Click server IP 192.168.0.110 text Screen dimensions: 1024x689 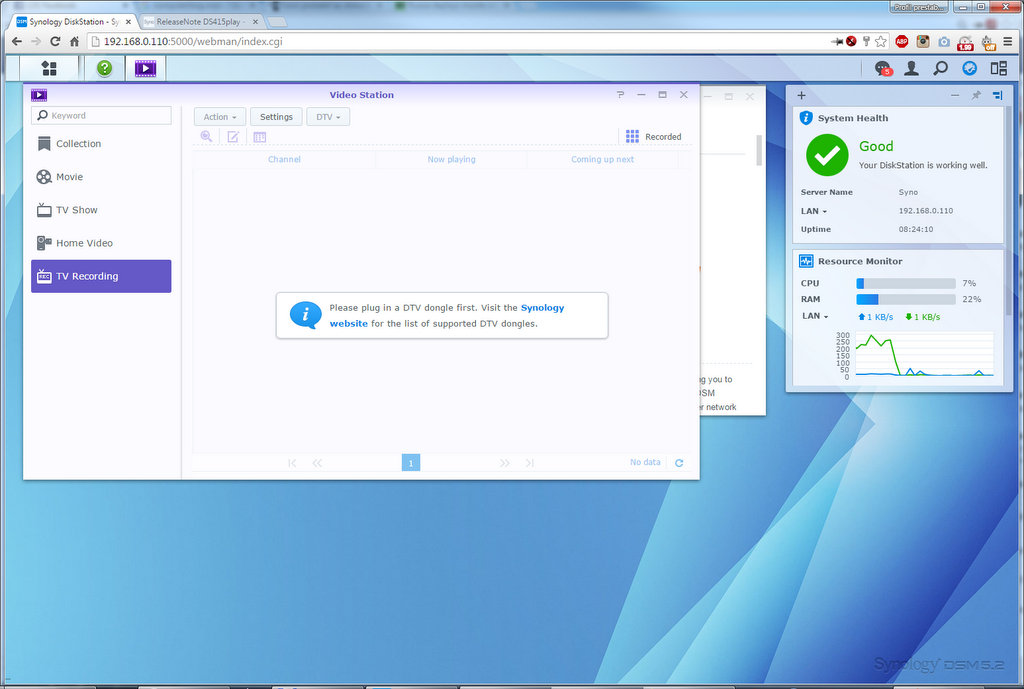[x=925, y=211]
